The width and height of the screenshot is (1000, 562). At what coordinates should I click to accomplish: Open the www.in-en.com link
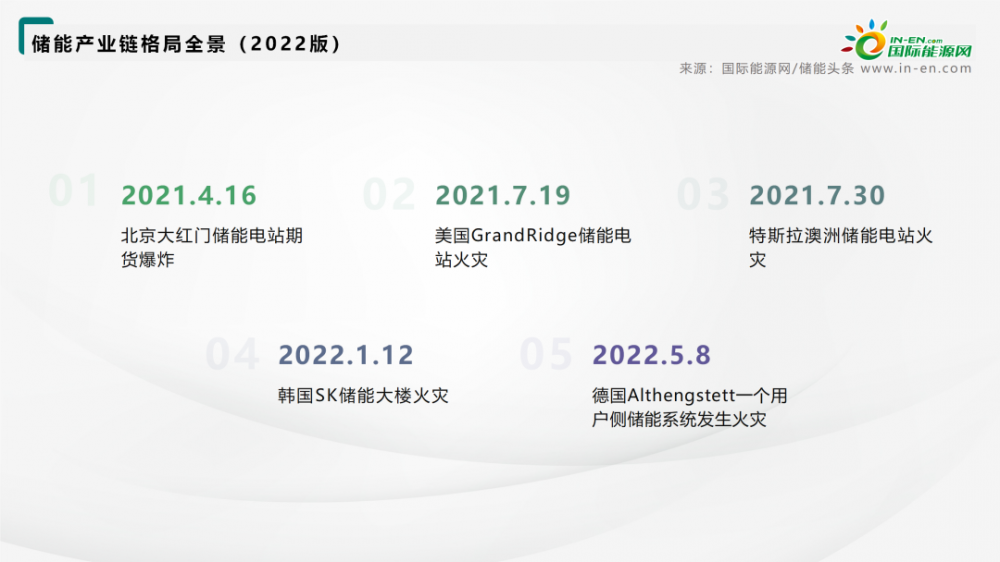[916, 69]
